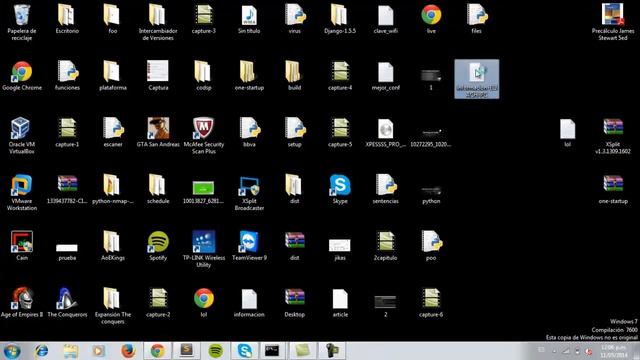Select TP-LINK Wireless Utility icon
The height and width of the screenshot is (360, 640).
pyautogui.click(x=204, y=241)
